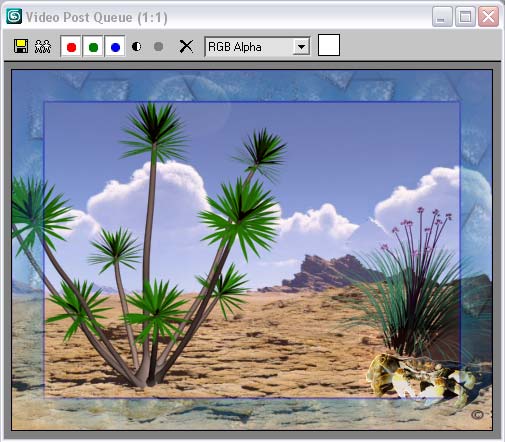Maximize the Video Post Queue window

[x=465, y=16]
